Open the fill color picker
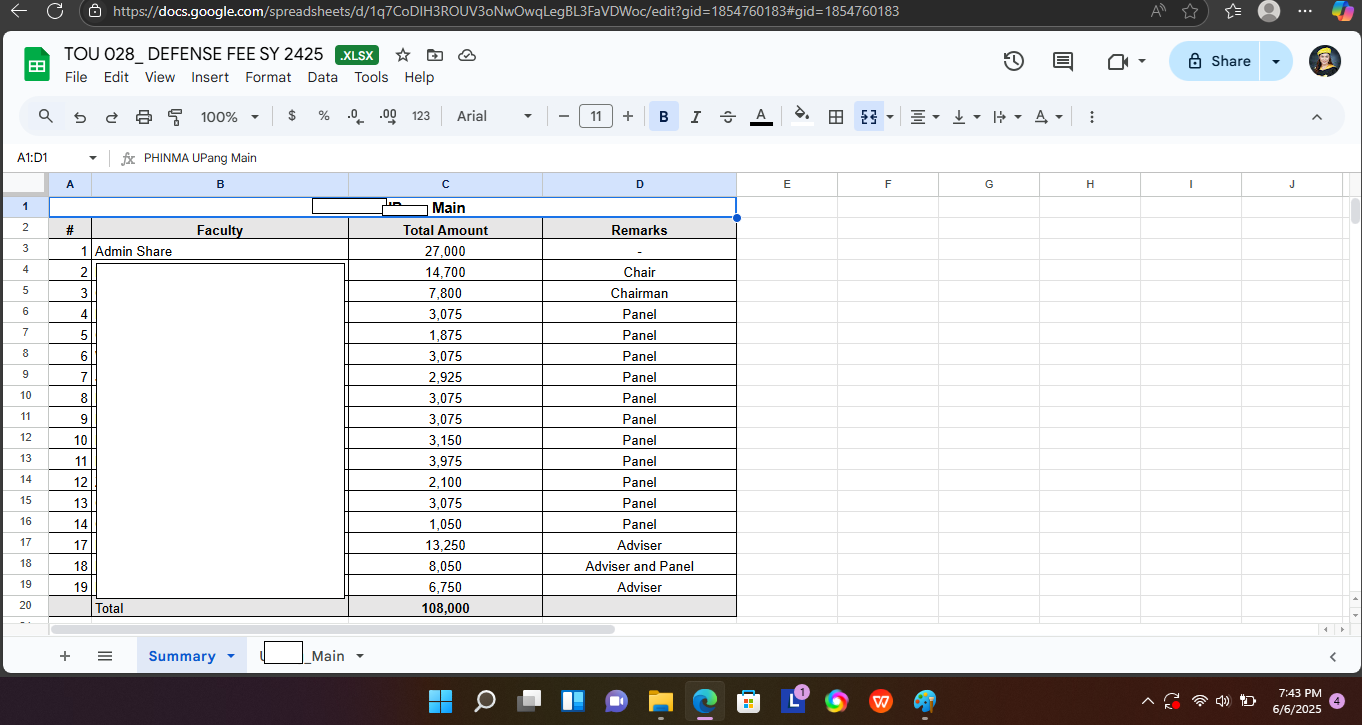Viewport: 1362px width, 725px height. coord(801,117)
